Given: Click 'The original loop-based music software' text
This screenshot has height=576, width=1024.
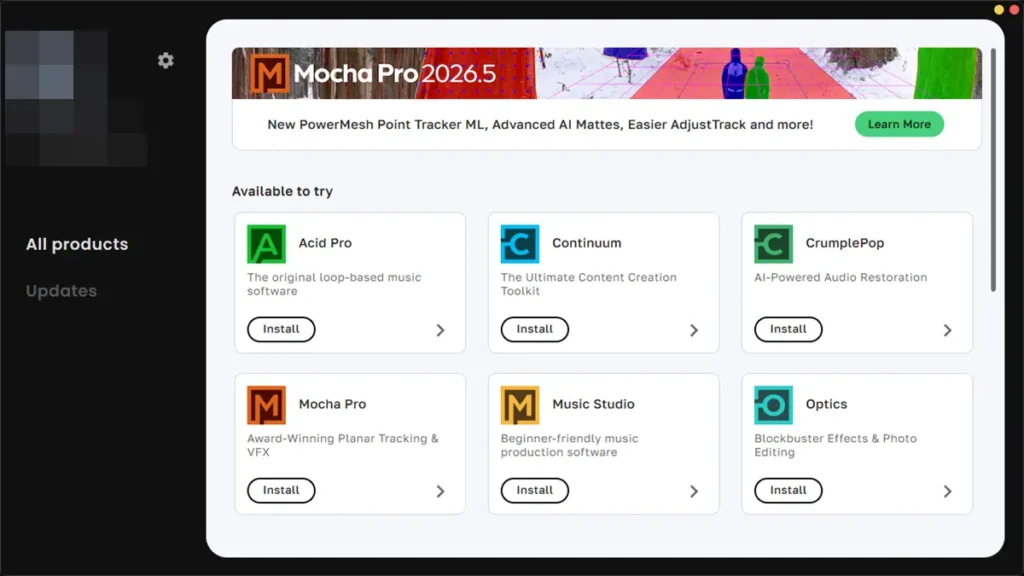Looking at the screenshot, I should point(334,284).
